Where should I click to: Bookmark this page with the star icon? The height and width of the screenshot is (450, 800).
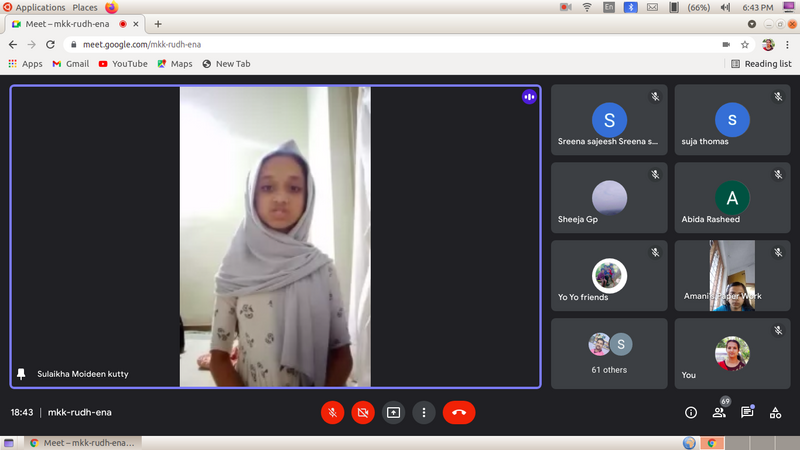pyautogui.click(x=745, y=45)
